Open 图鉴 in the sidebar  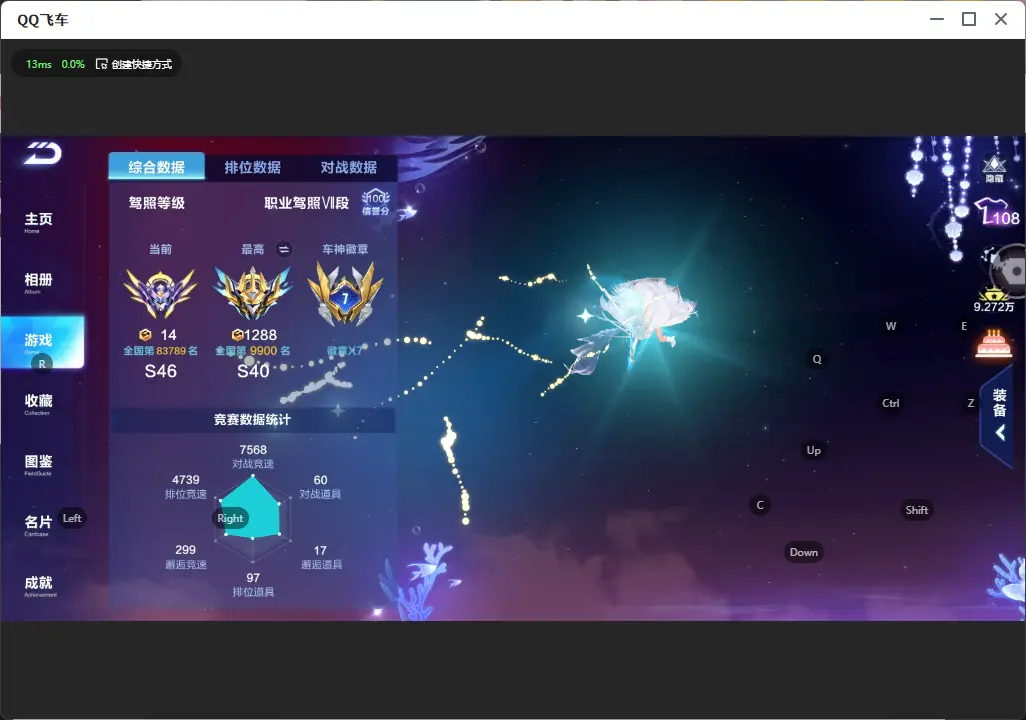click(x=39, y=463)
